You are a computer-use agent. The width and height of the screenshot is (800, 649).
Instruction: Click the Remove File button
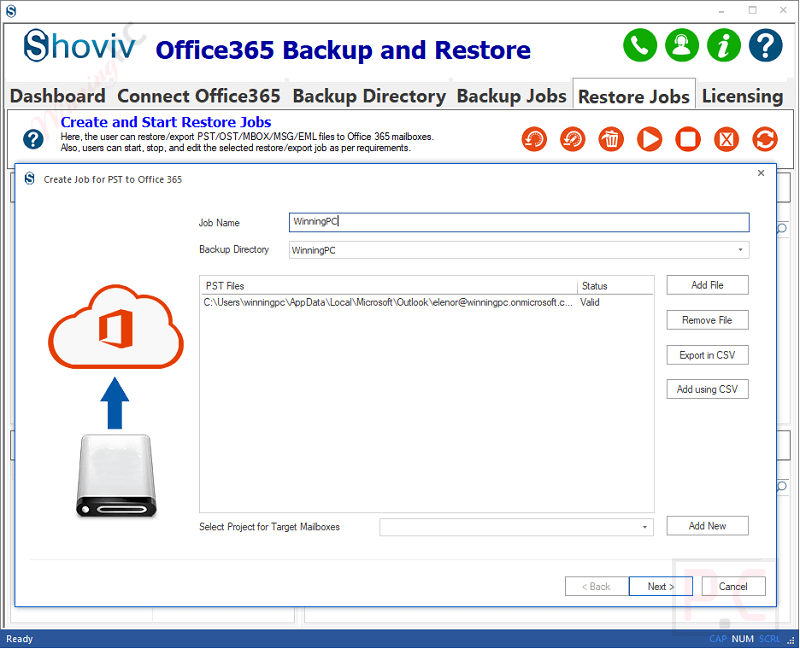[707, 320]
